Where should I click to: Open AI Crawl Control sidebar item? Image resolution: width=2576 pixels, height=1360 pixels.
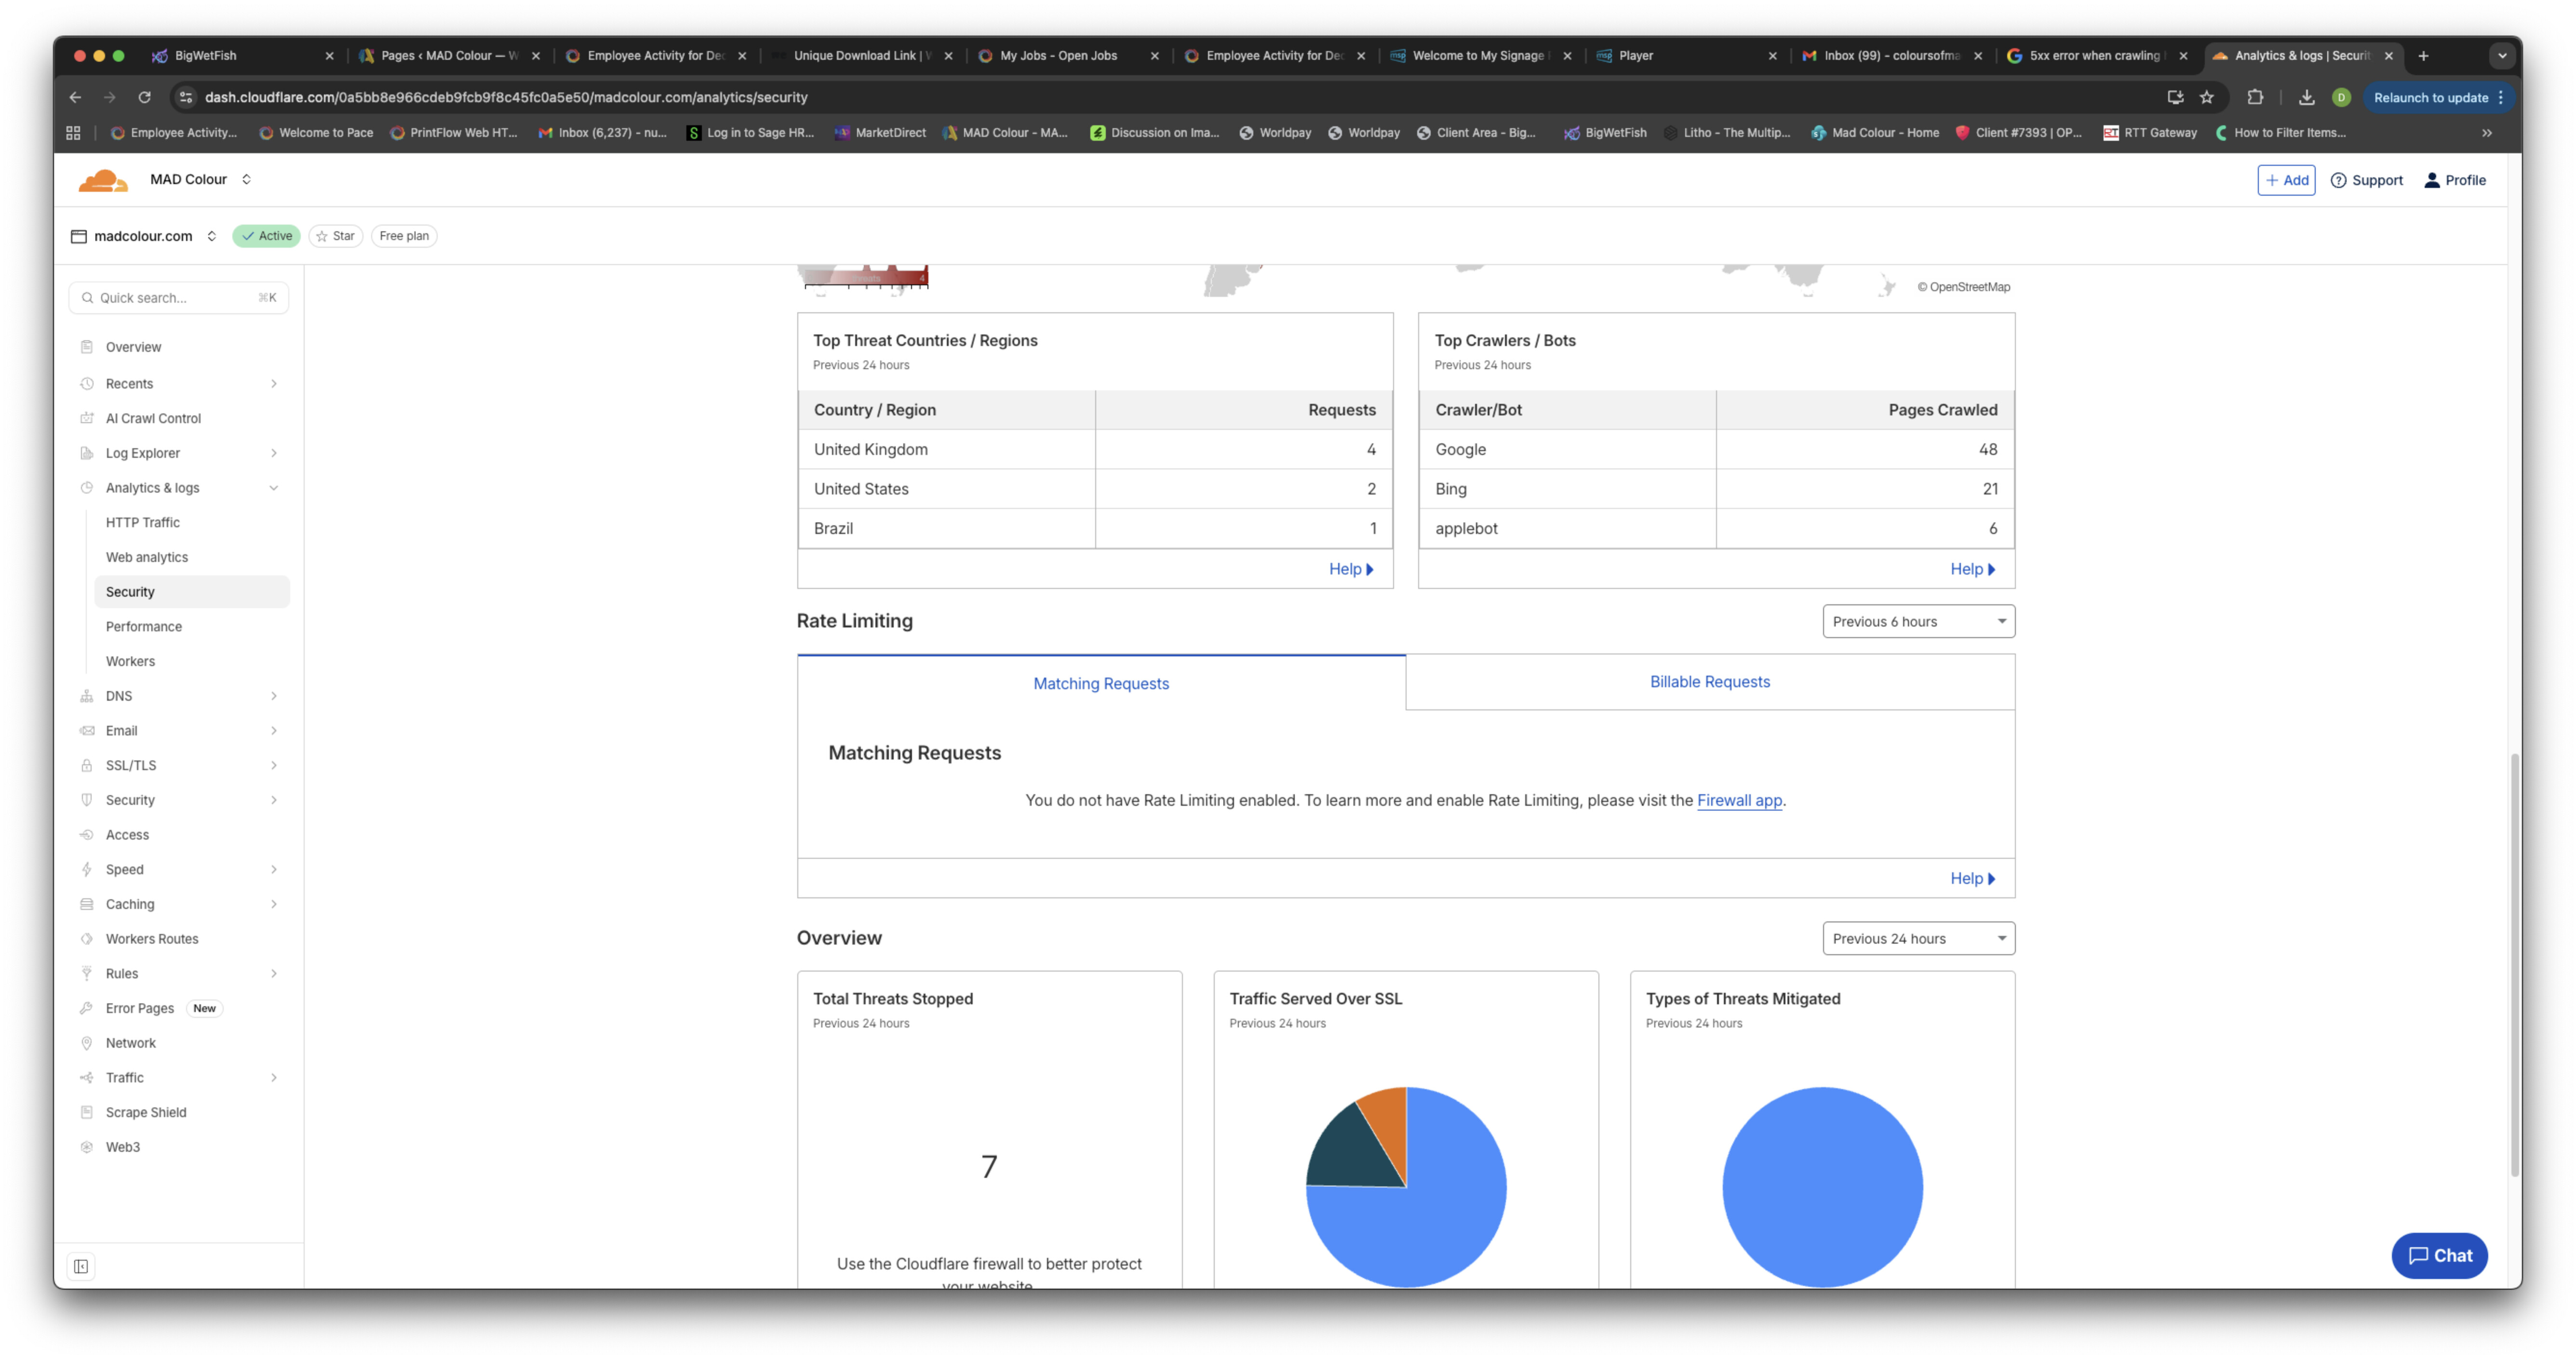(153, 418)
